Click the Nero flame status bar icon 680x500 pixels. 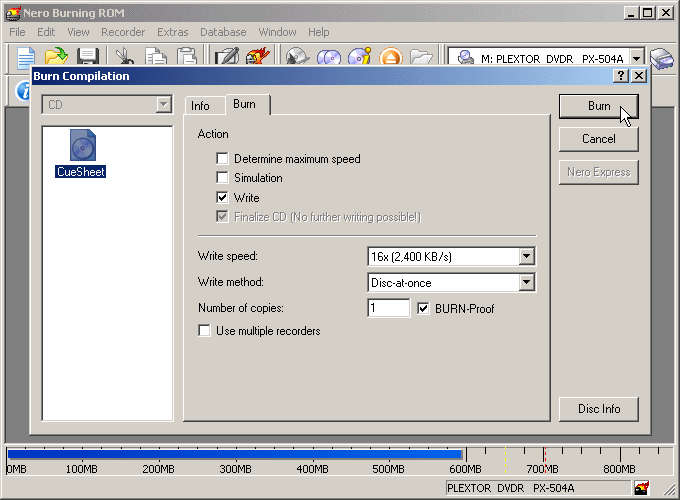[641, 488]
